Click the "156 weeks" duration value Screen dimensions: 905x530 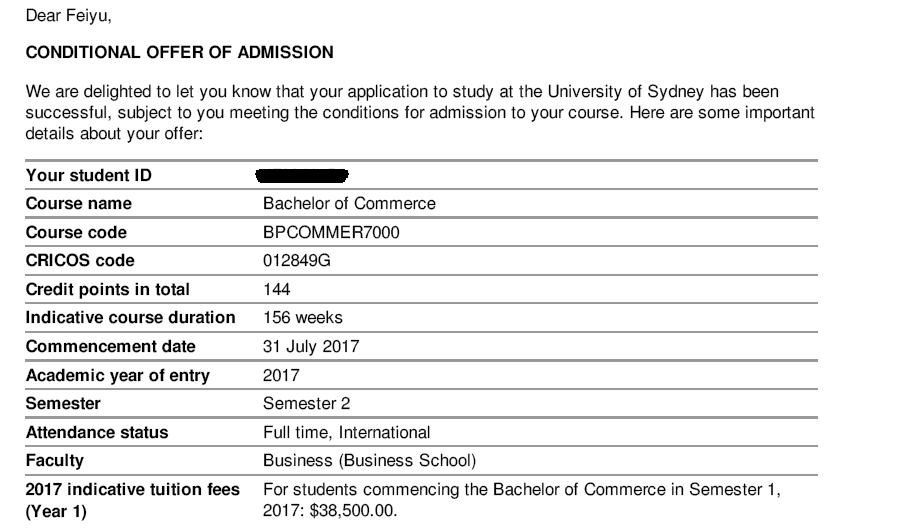coord(303,318)
